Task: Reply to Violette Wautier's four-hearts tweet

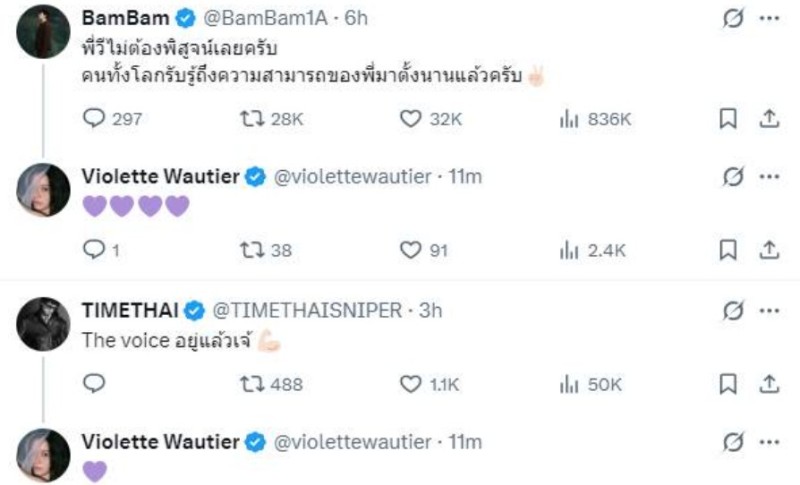Action: 94,250
